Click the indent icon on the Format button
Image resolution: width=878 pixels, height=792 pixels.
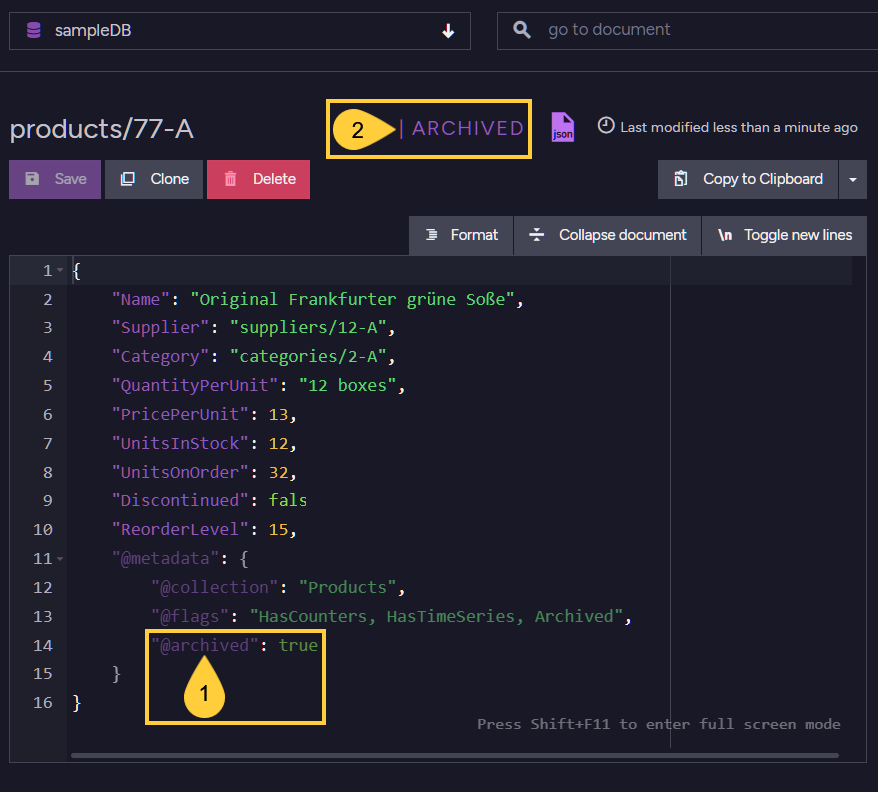(x=431, y=235)
